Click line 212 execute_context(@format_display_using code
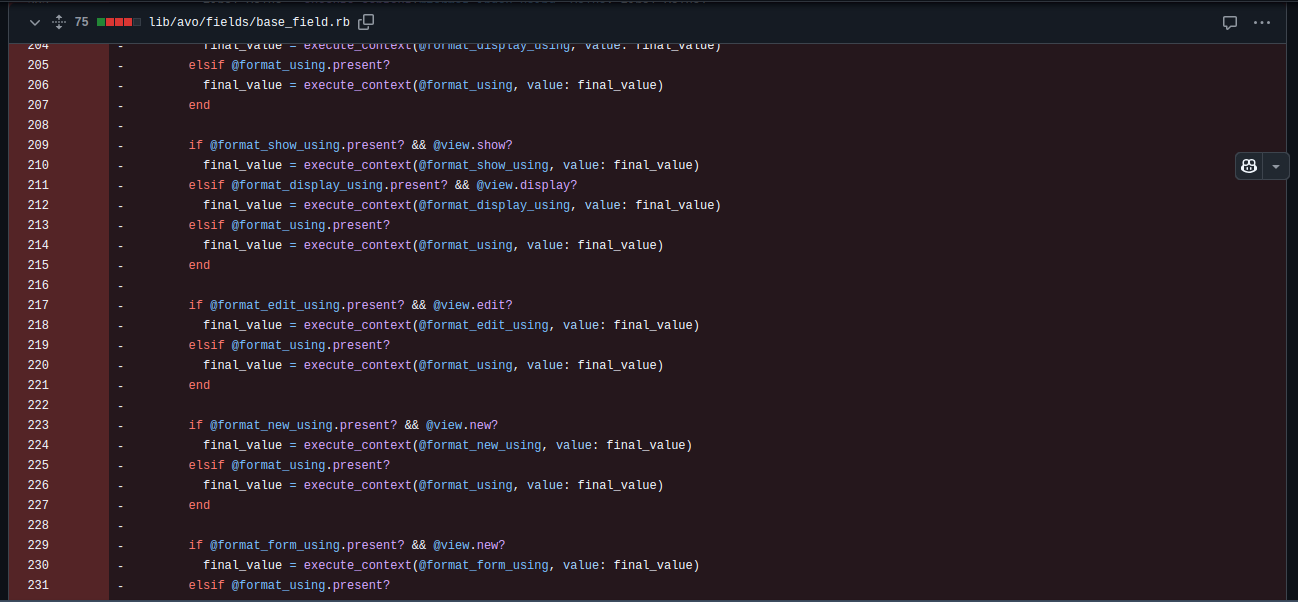1298x602 pixels. (x=462, y=205)
